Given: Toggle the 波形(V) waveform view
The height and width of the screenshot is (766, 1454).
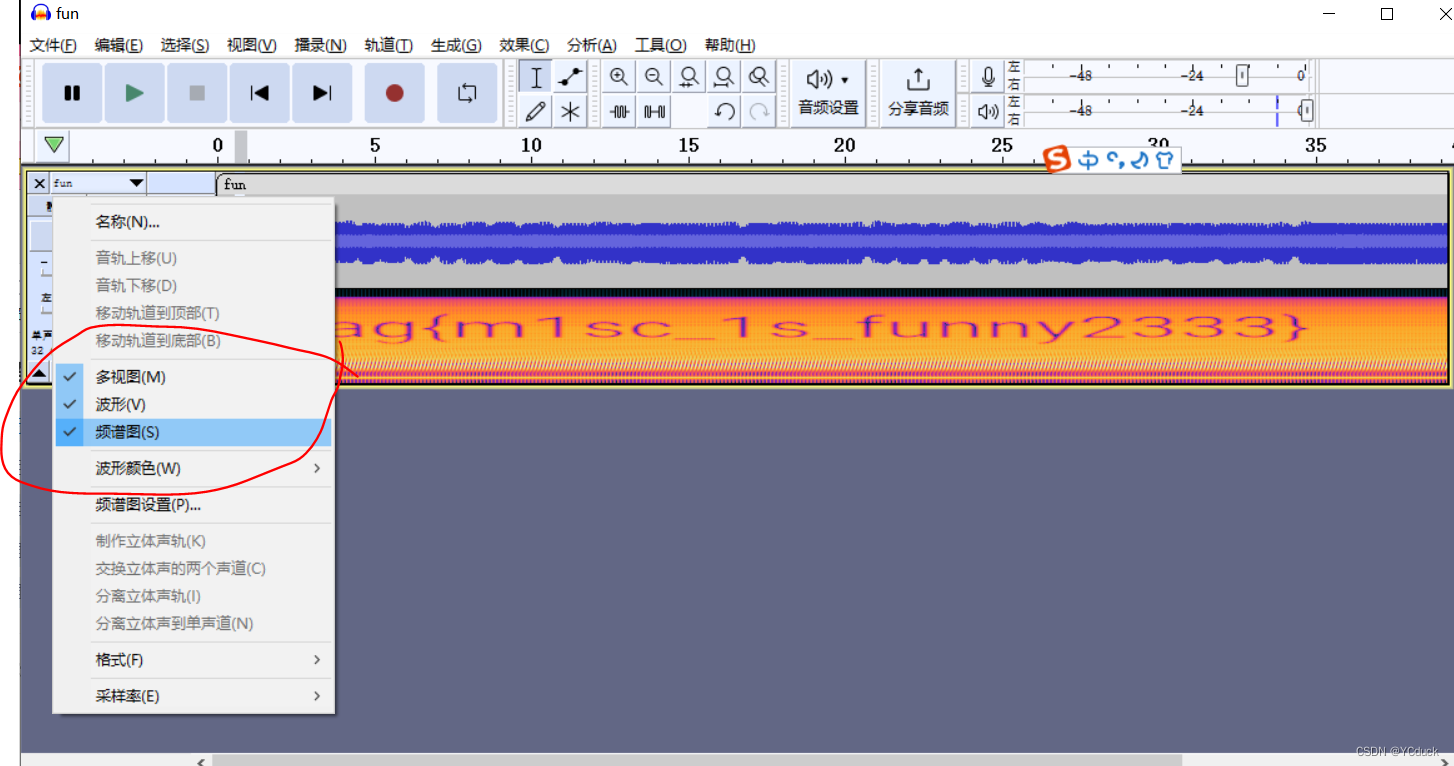Looking at the screenshot, I should pos(120,405).
